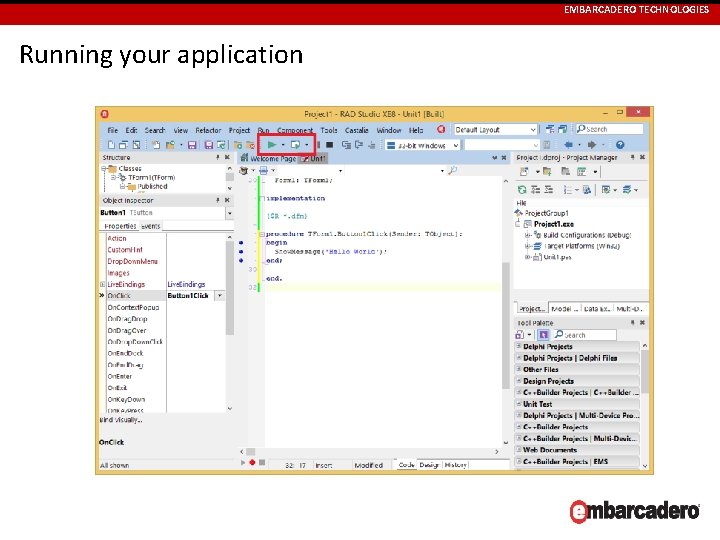Switch to the Events tab in Object Inspector
720x540 pixels.
pyautogui.click(x=151, y=226)
